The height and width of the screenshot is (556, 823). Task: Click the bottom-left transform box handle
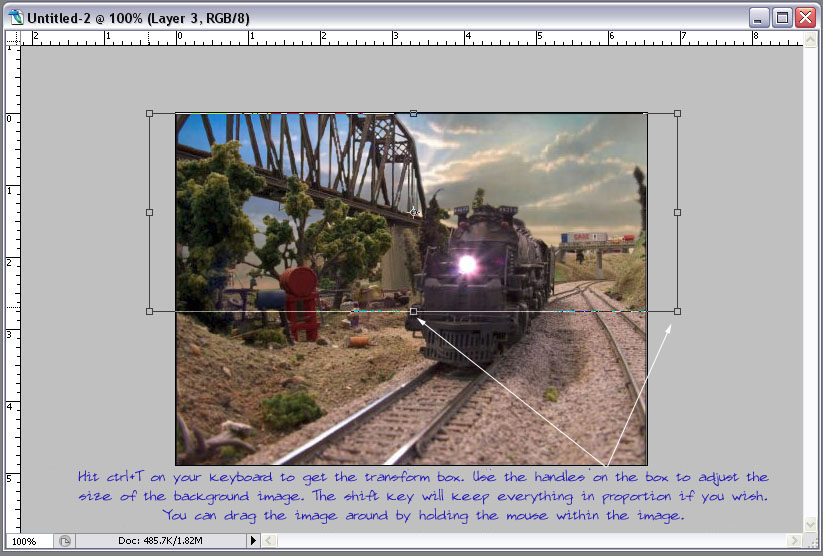pyautogui.click(x=150, y=311)
